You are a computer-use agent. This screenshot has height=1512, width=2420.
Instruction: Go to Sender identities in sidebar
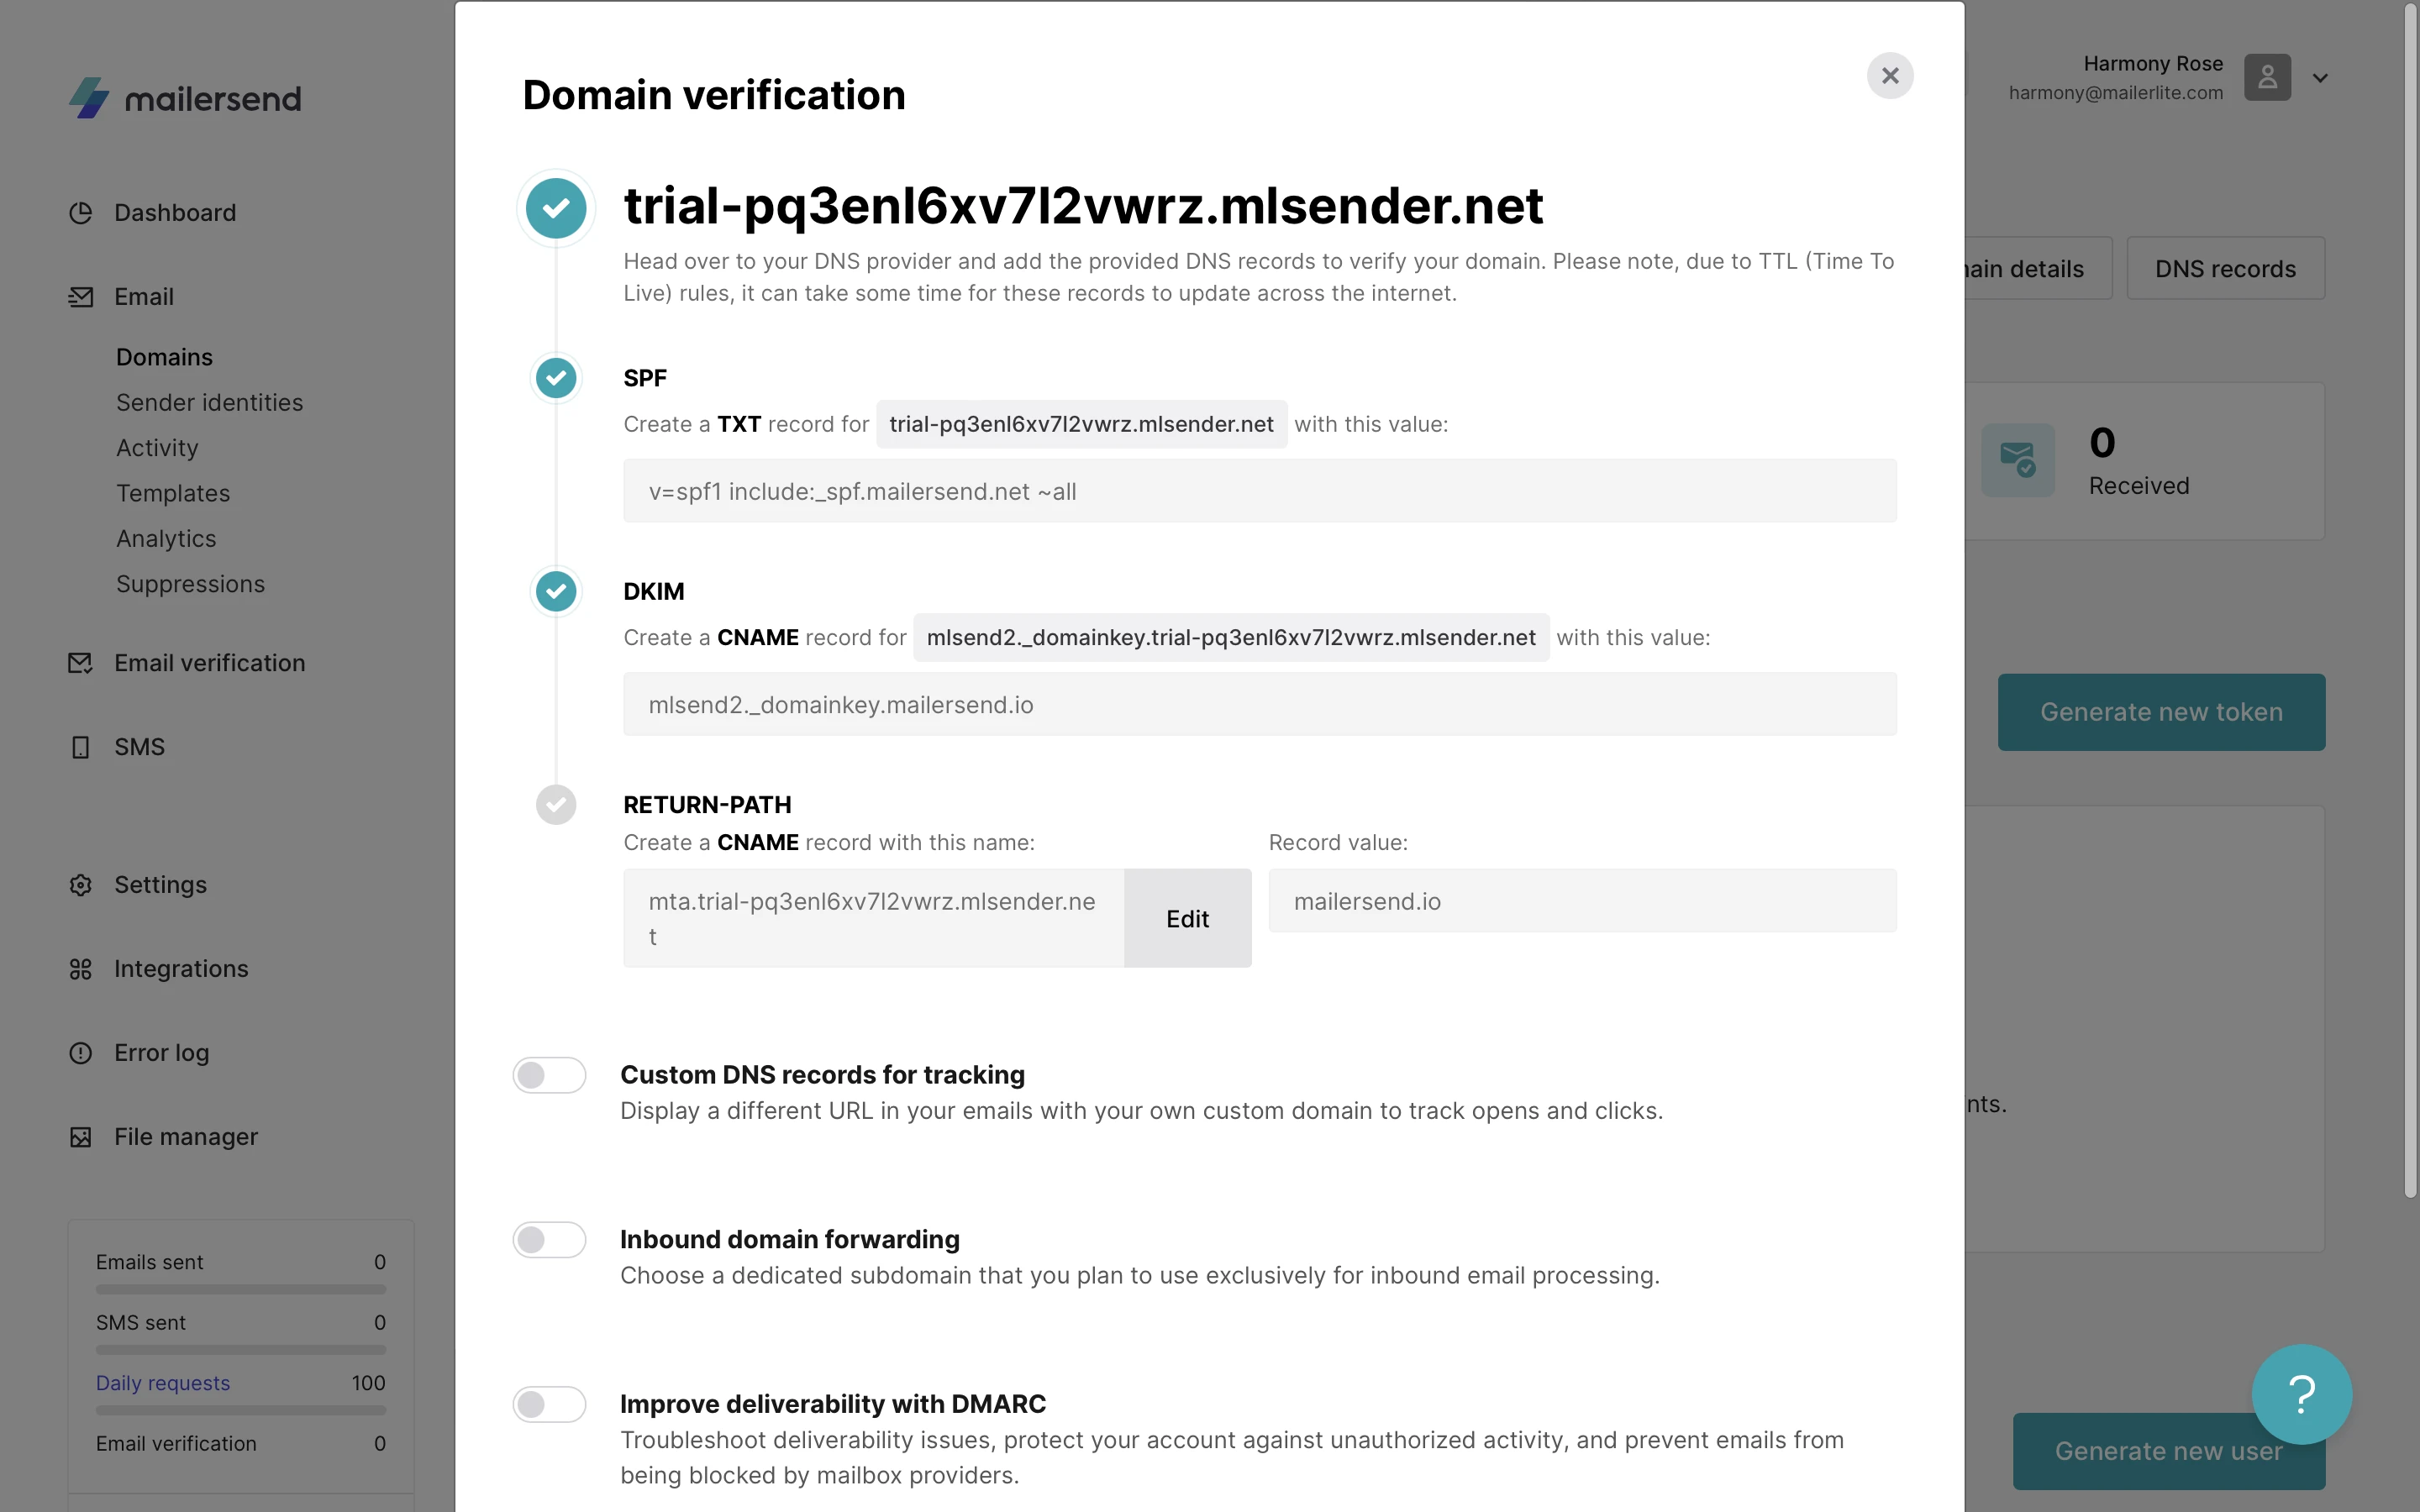209,402
